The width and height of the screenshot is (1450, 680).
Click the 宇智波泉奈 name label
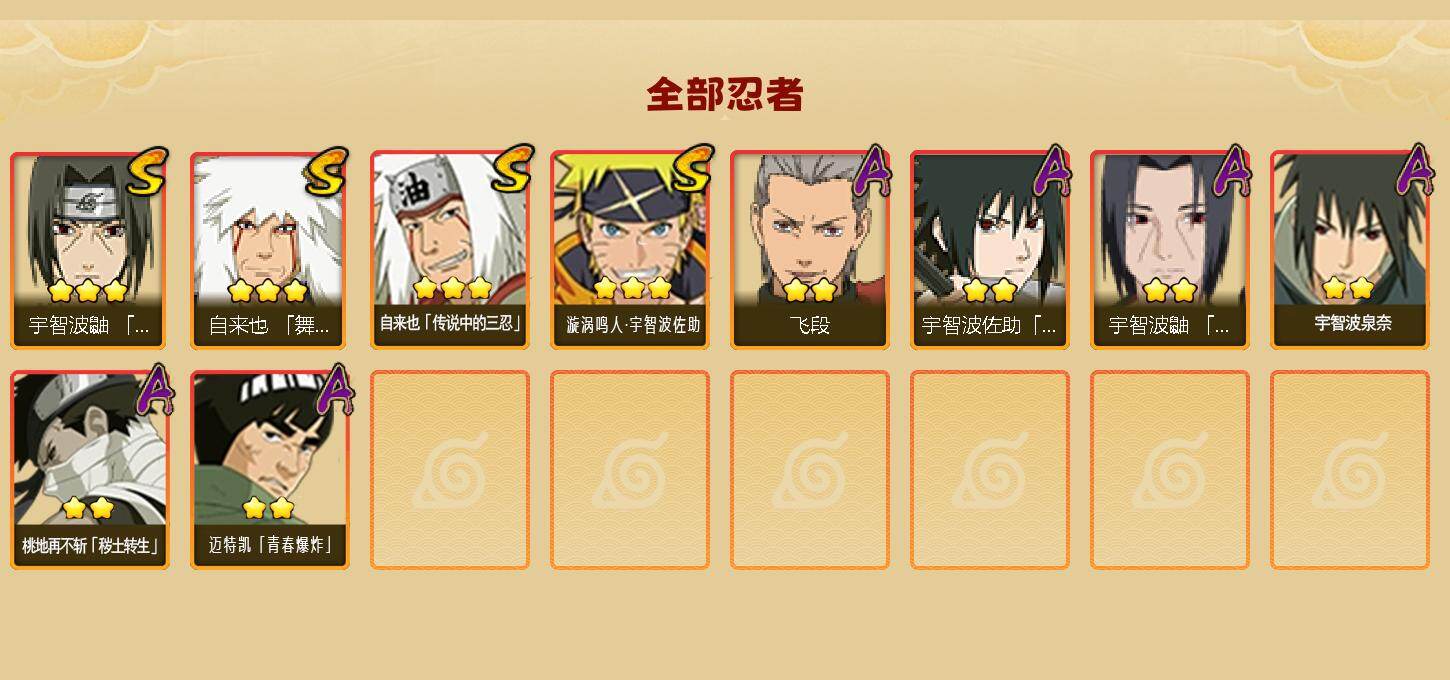[1352, 323]
